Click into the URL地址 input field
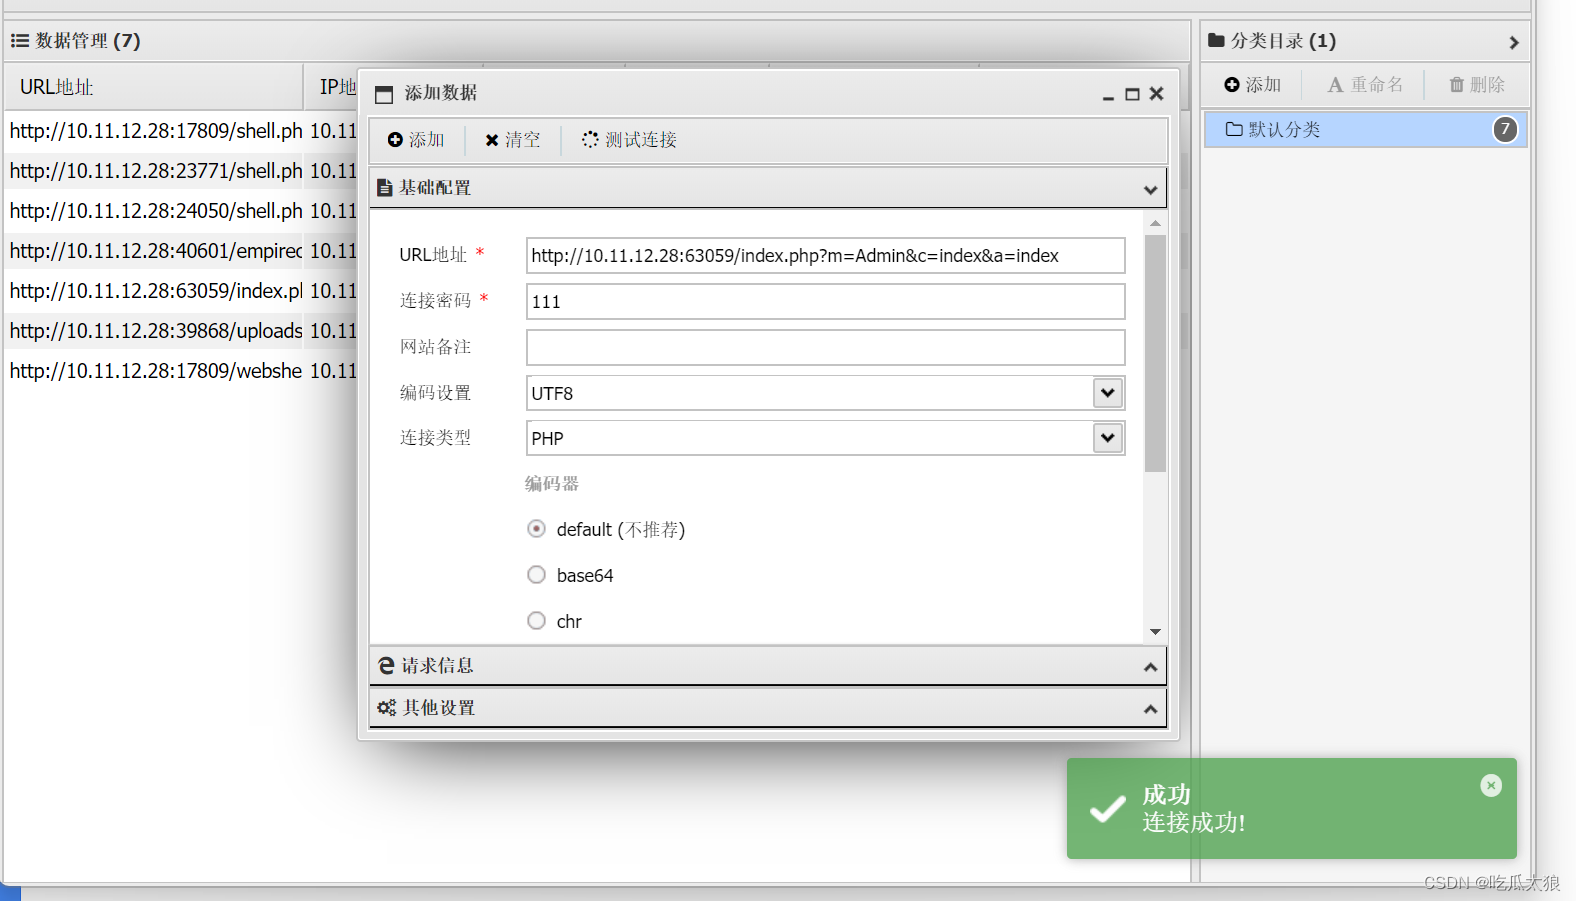Screen dimensions: 1576x901 [x=825, y=255]
